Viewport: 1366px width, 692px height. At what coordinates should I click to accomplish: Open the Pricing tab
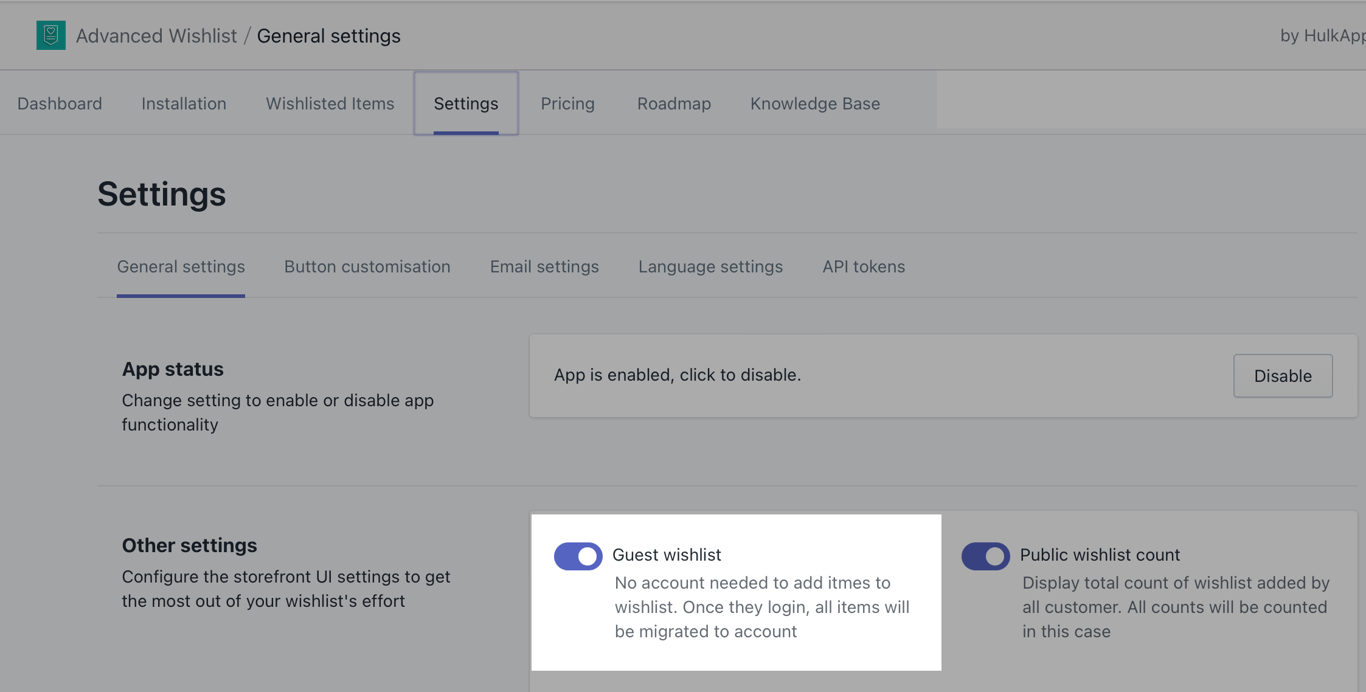(x=568, y=104)
